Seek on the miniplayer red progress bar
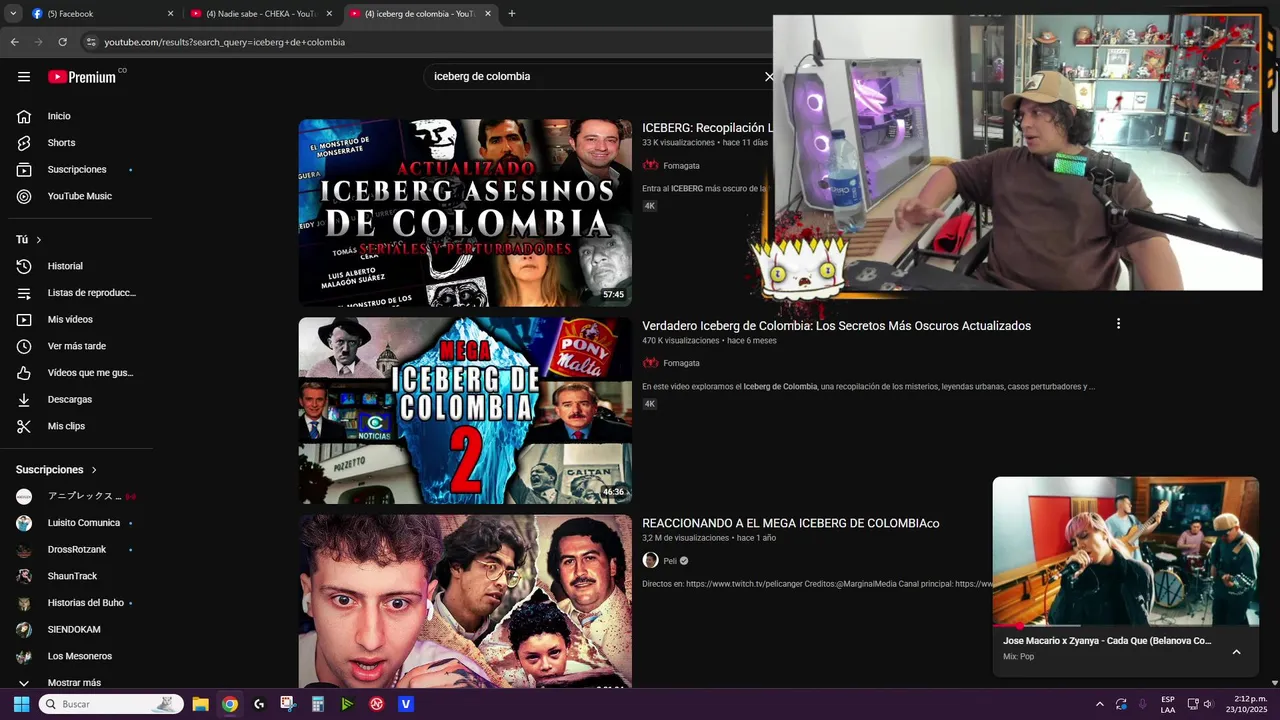This screenshot has height=720, width=1280. (x=1125, y=626)
